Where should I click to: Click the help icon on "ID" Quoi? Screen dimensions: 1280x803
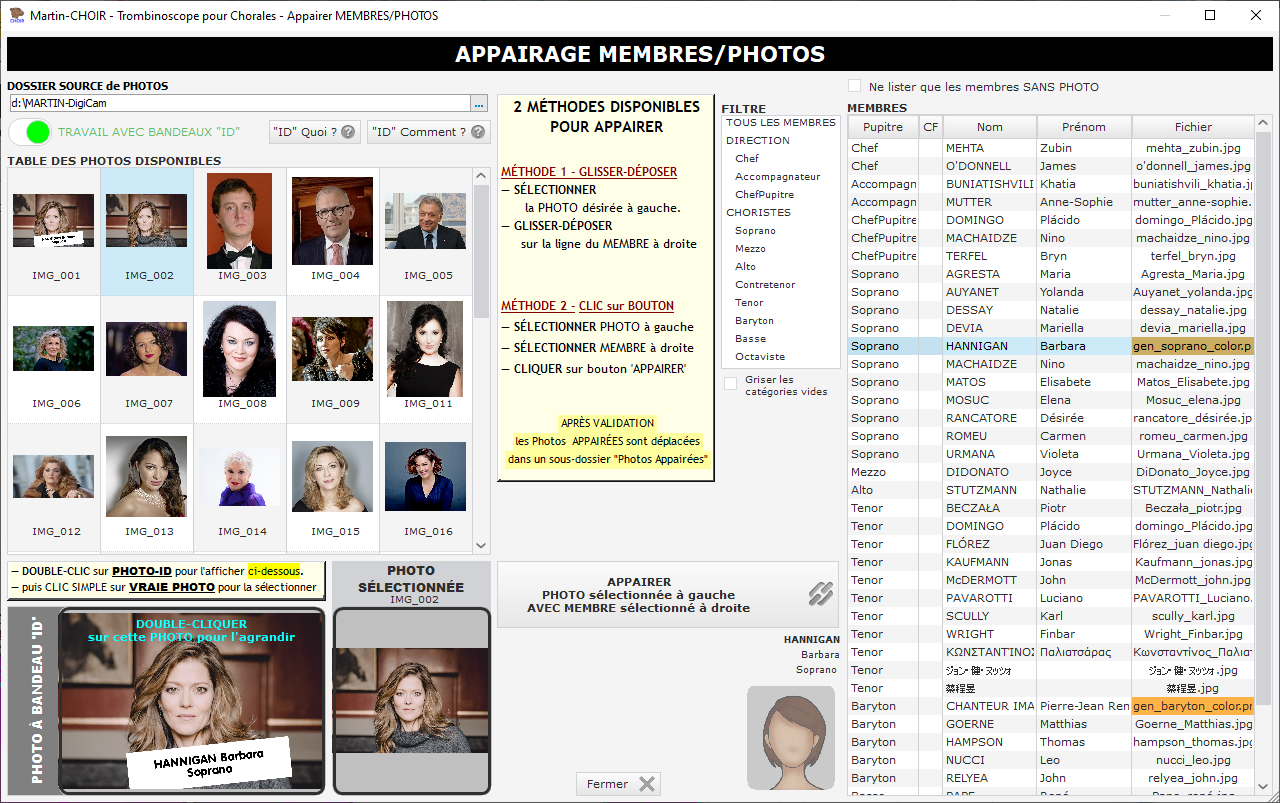[348, 132]
